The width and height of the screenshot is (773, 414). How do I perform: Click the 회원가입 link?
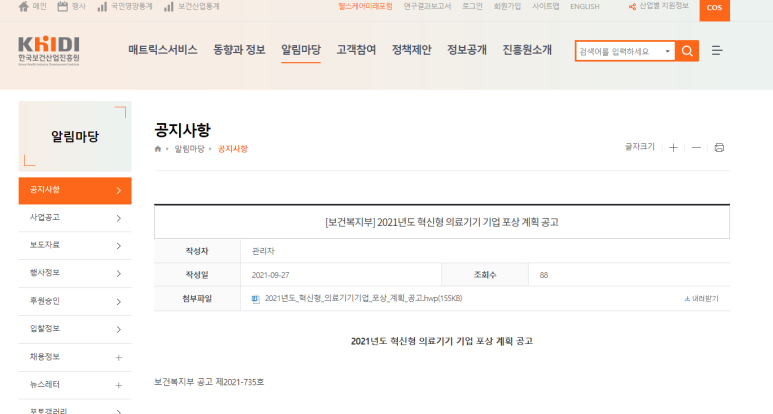[x=507, y=6]
